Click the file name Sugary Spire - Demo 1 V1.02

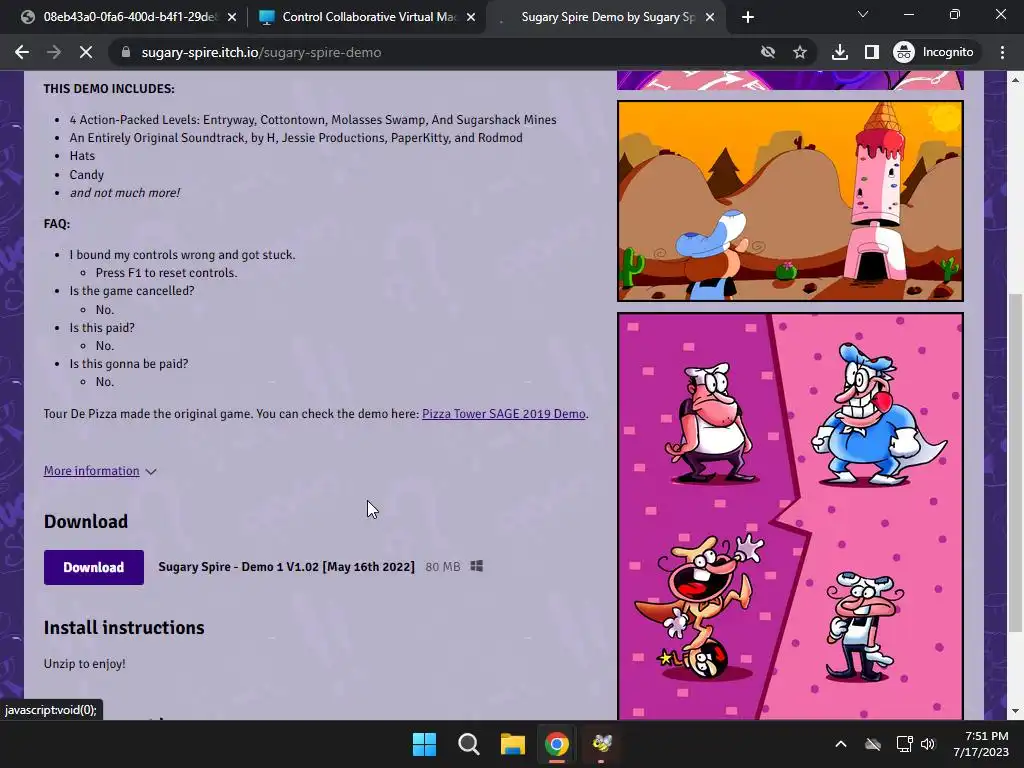coord(286,567)
